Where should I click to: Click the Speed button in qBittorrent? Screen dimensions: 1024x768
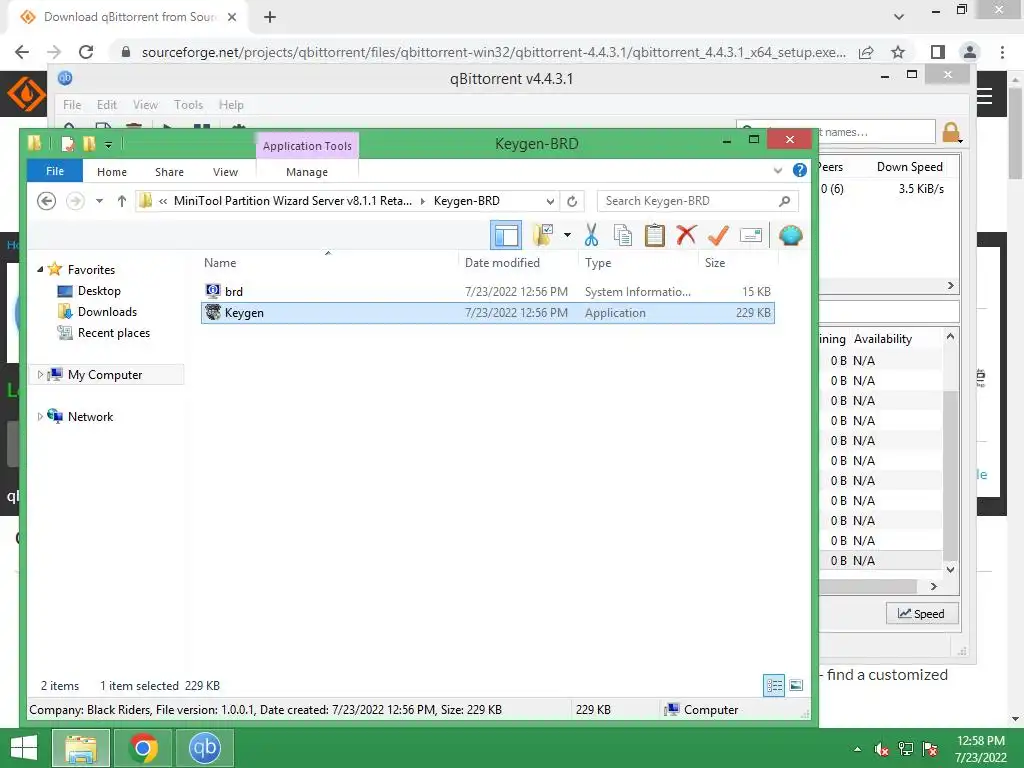tap(921, 613)
